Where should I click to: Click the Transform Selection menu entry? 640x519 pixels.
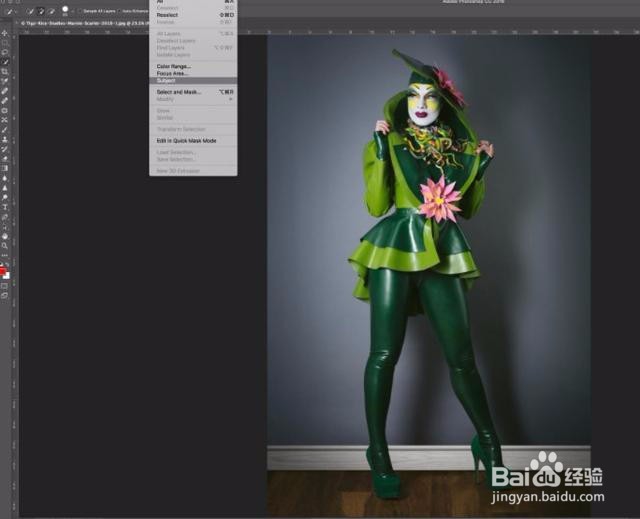(193, 129)
